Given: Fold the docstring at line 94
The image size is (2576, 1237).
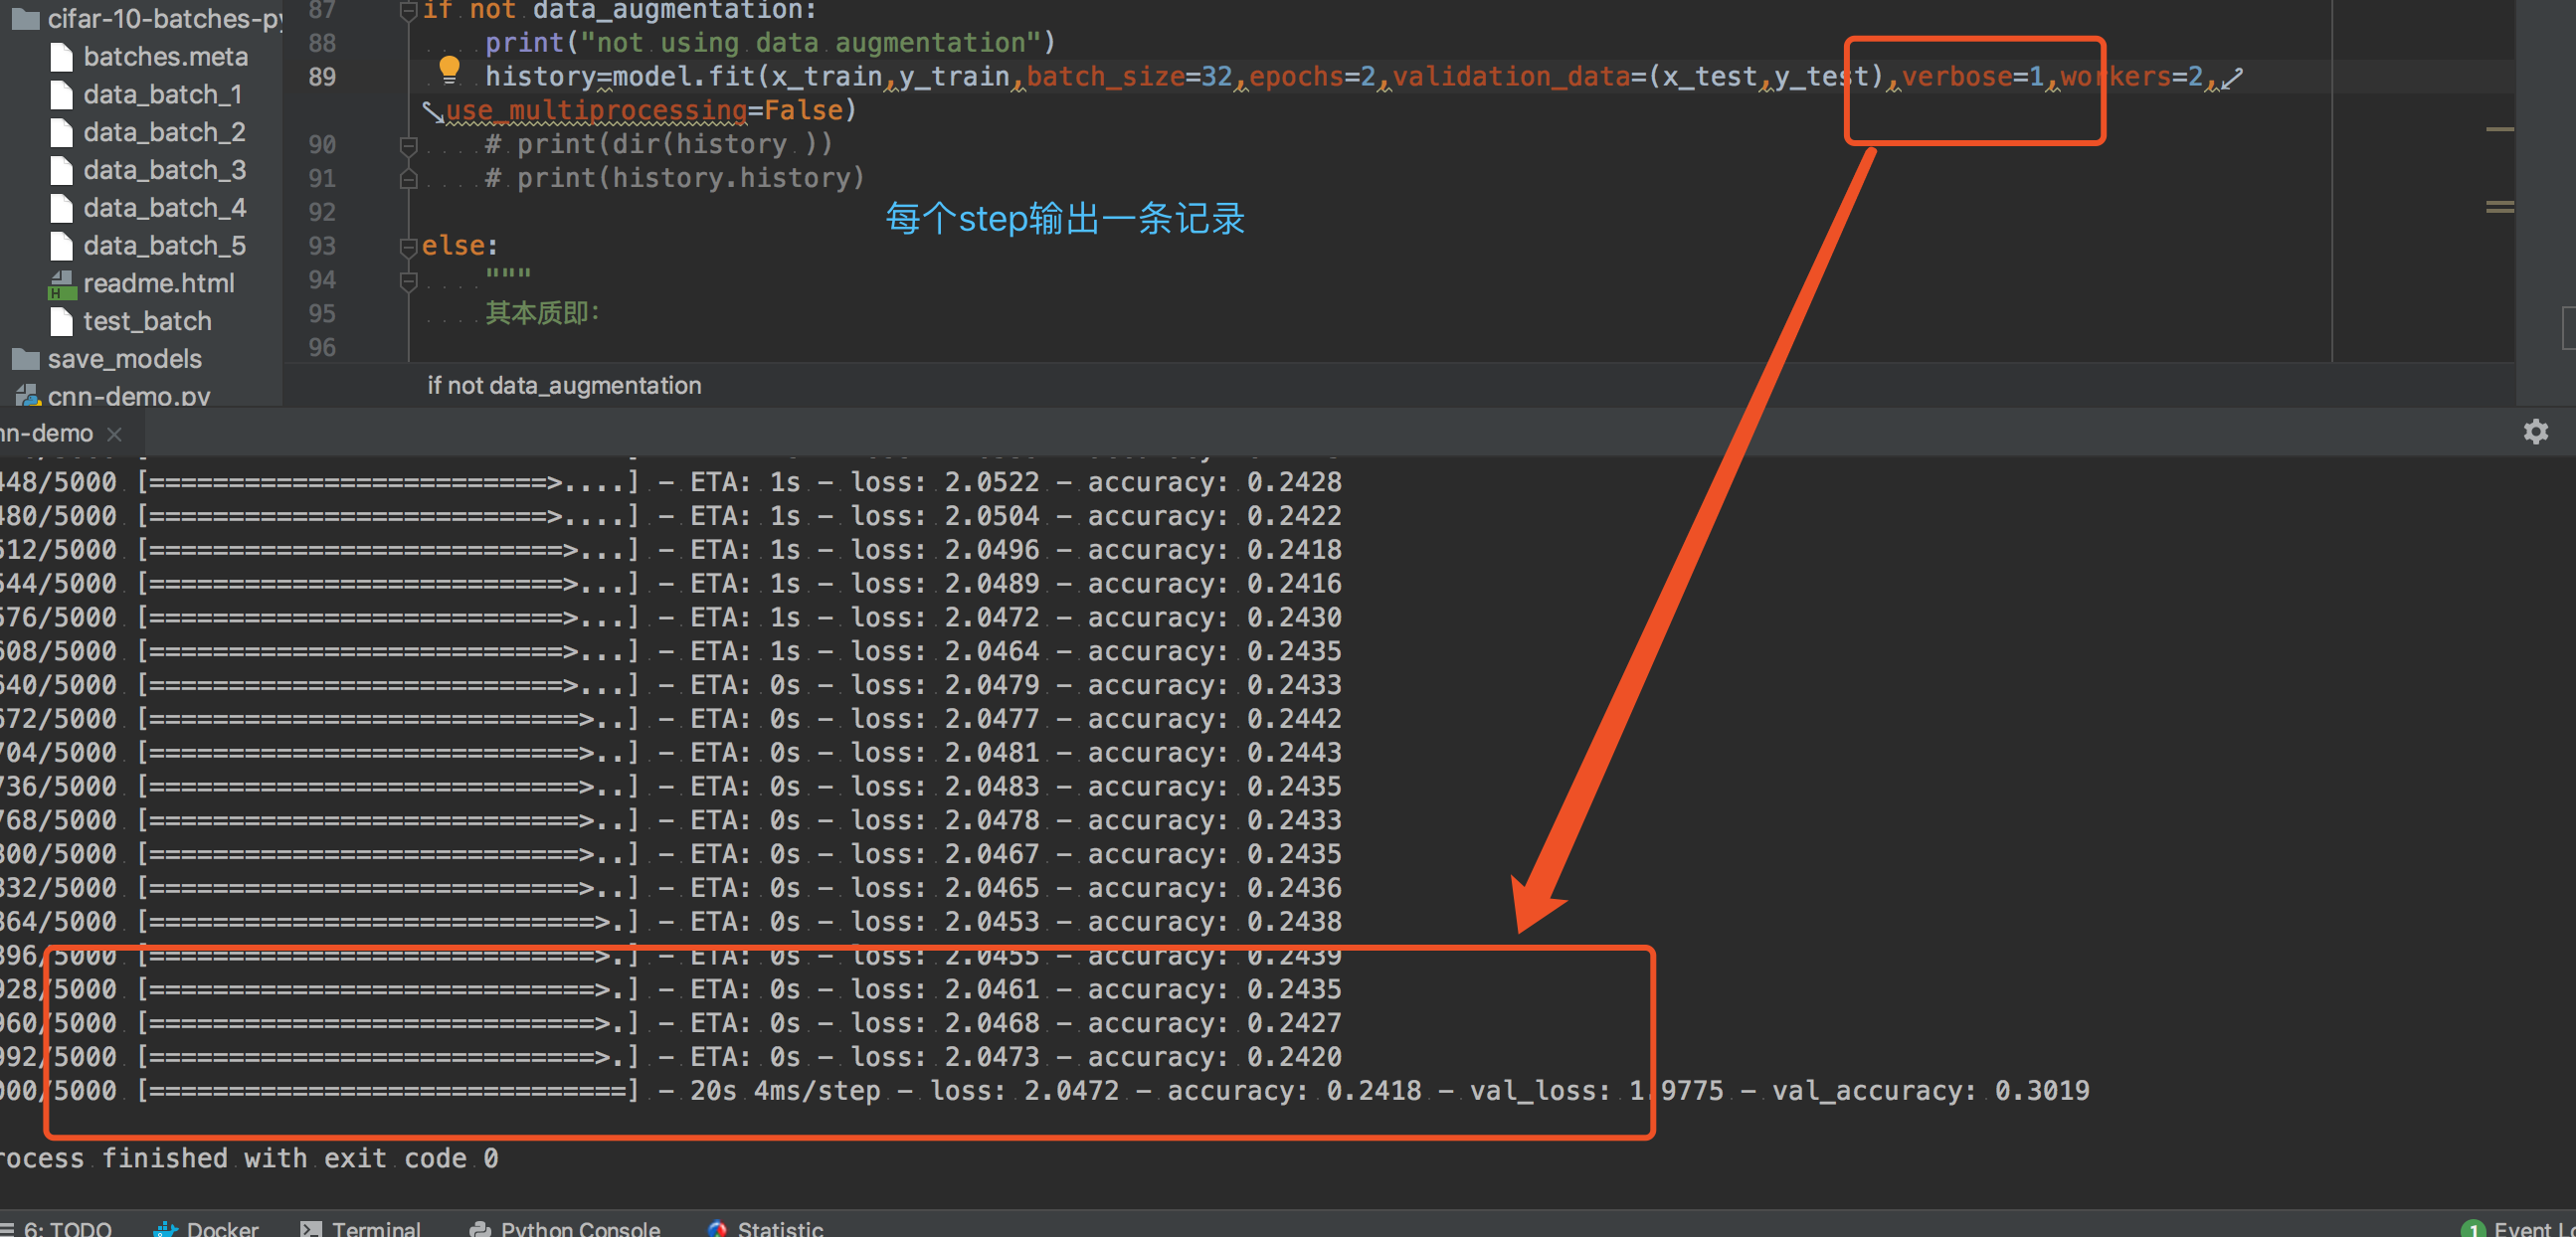Looking at the screenshot, I should [408, 281].
